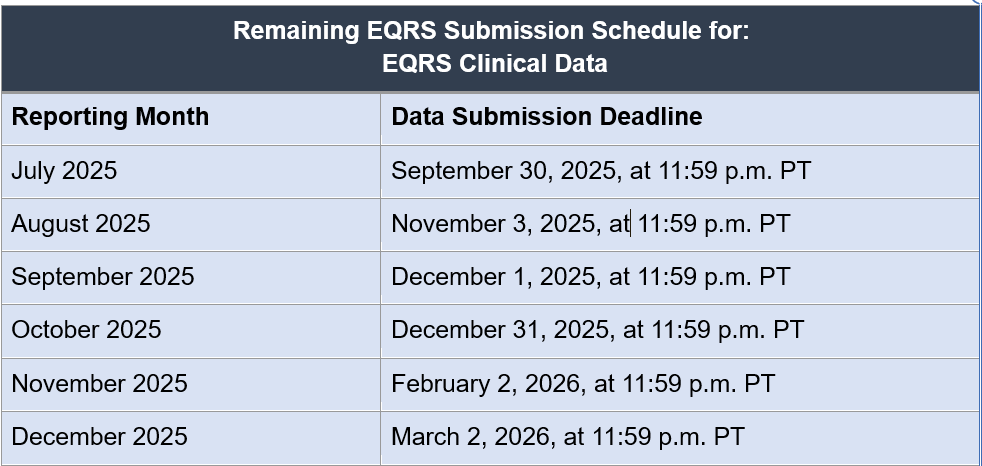
Task: Select the 'Data Submission Deadline' column header
Action: [546, 117]
